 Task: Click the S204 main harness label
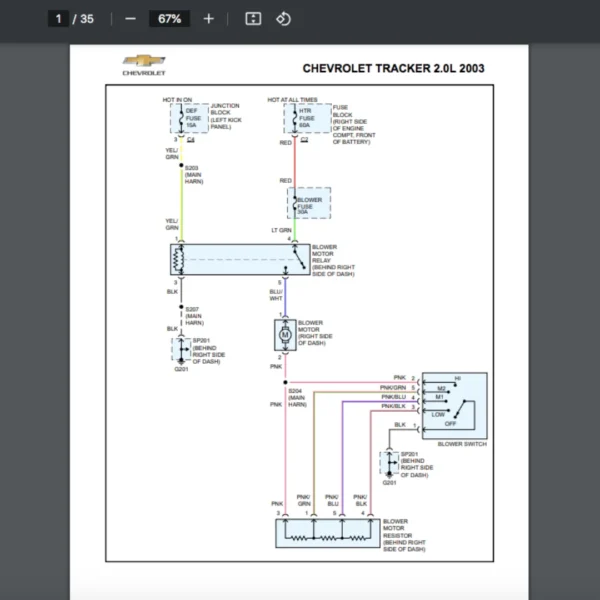pos(296,398)
